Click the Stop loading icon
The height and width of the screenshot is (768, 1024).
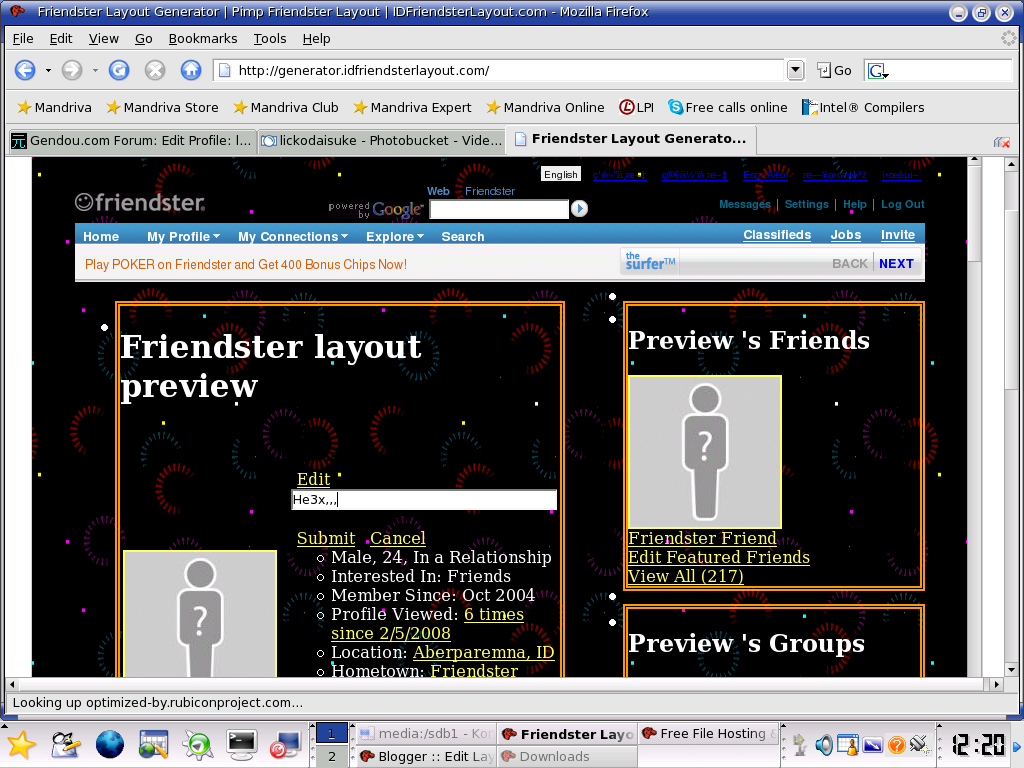[x=155, y=70]
